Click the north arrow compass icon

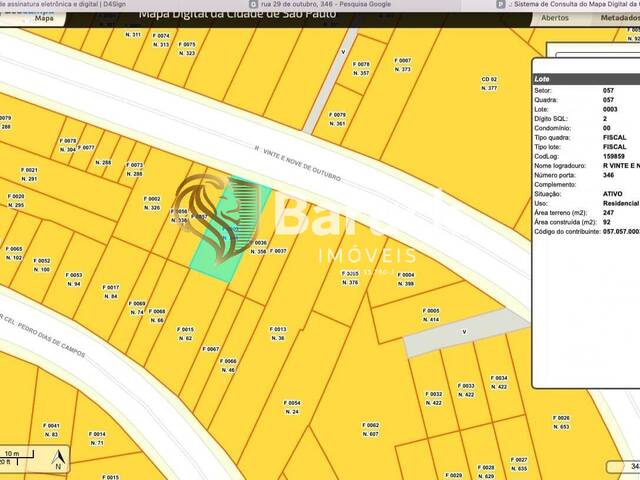click(59, 460)
